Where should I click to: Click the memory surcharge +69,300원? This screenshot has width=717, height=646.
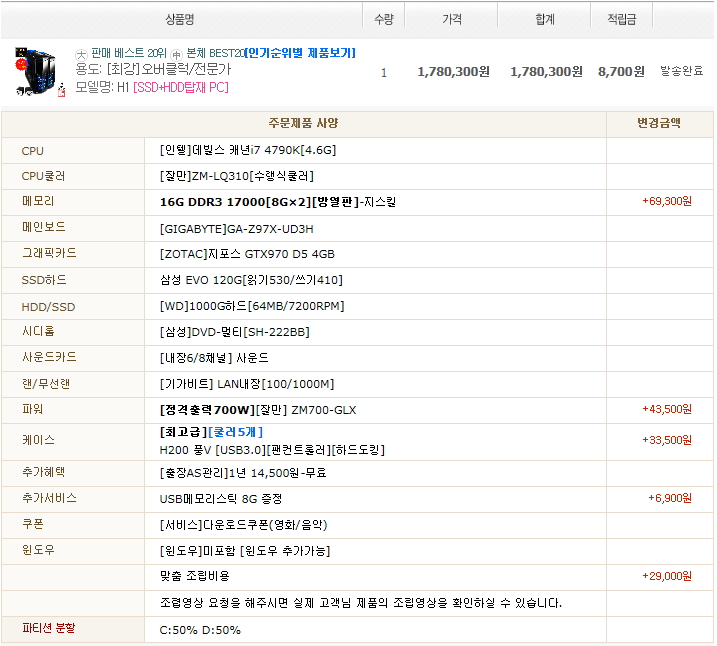[667, 201]
